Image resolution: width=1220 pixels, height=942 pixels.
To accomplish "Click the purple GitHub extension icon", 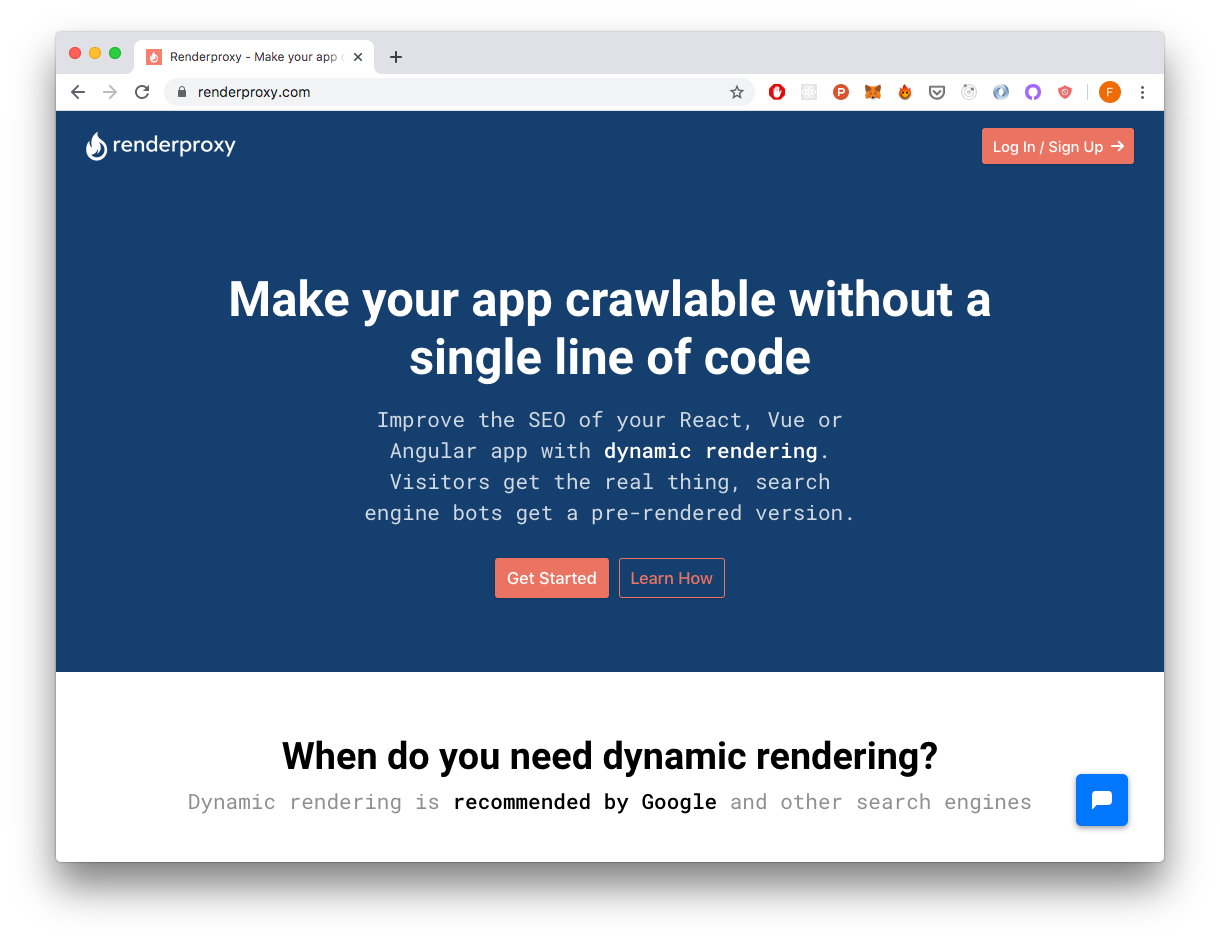I will tap(1033, 91).
